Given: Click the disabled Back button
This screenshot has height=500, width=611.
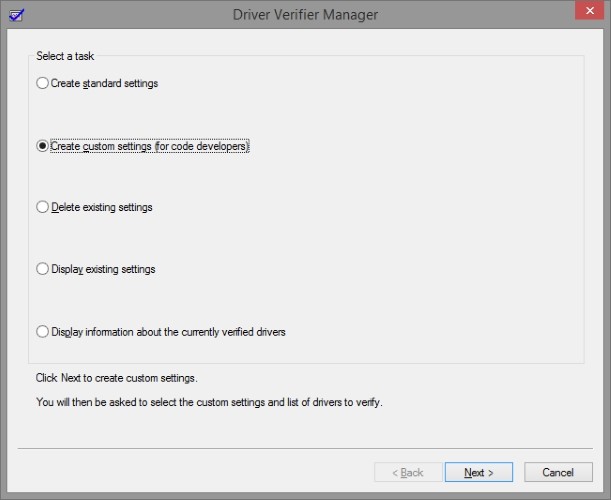Looking at the screenshot, I should click(408, 472).
